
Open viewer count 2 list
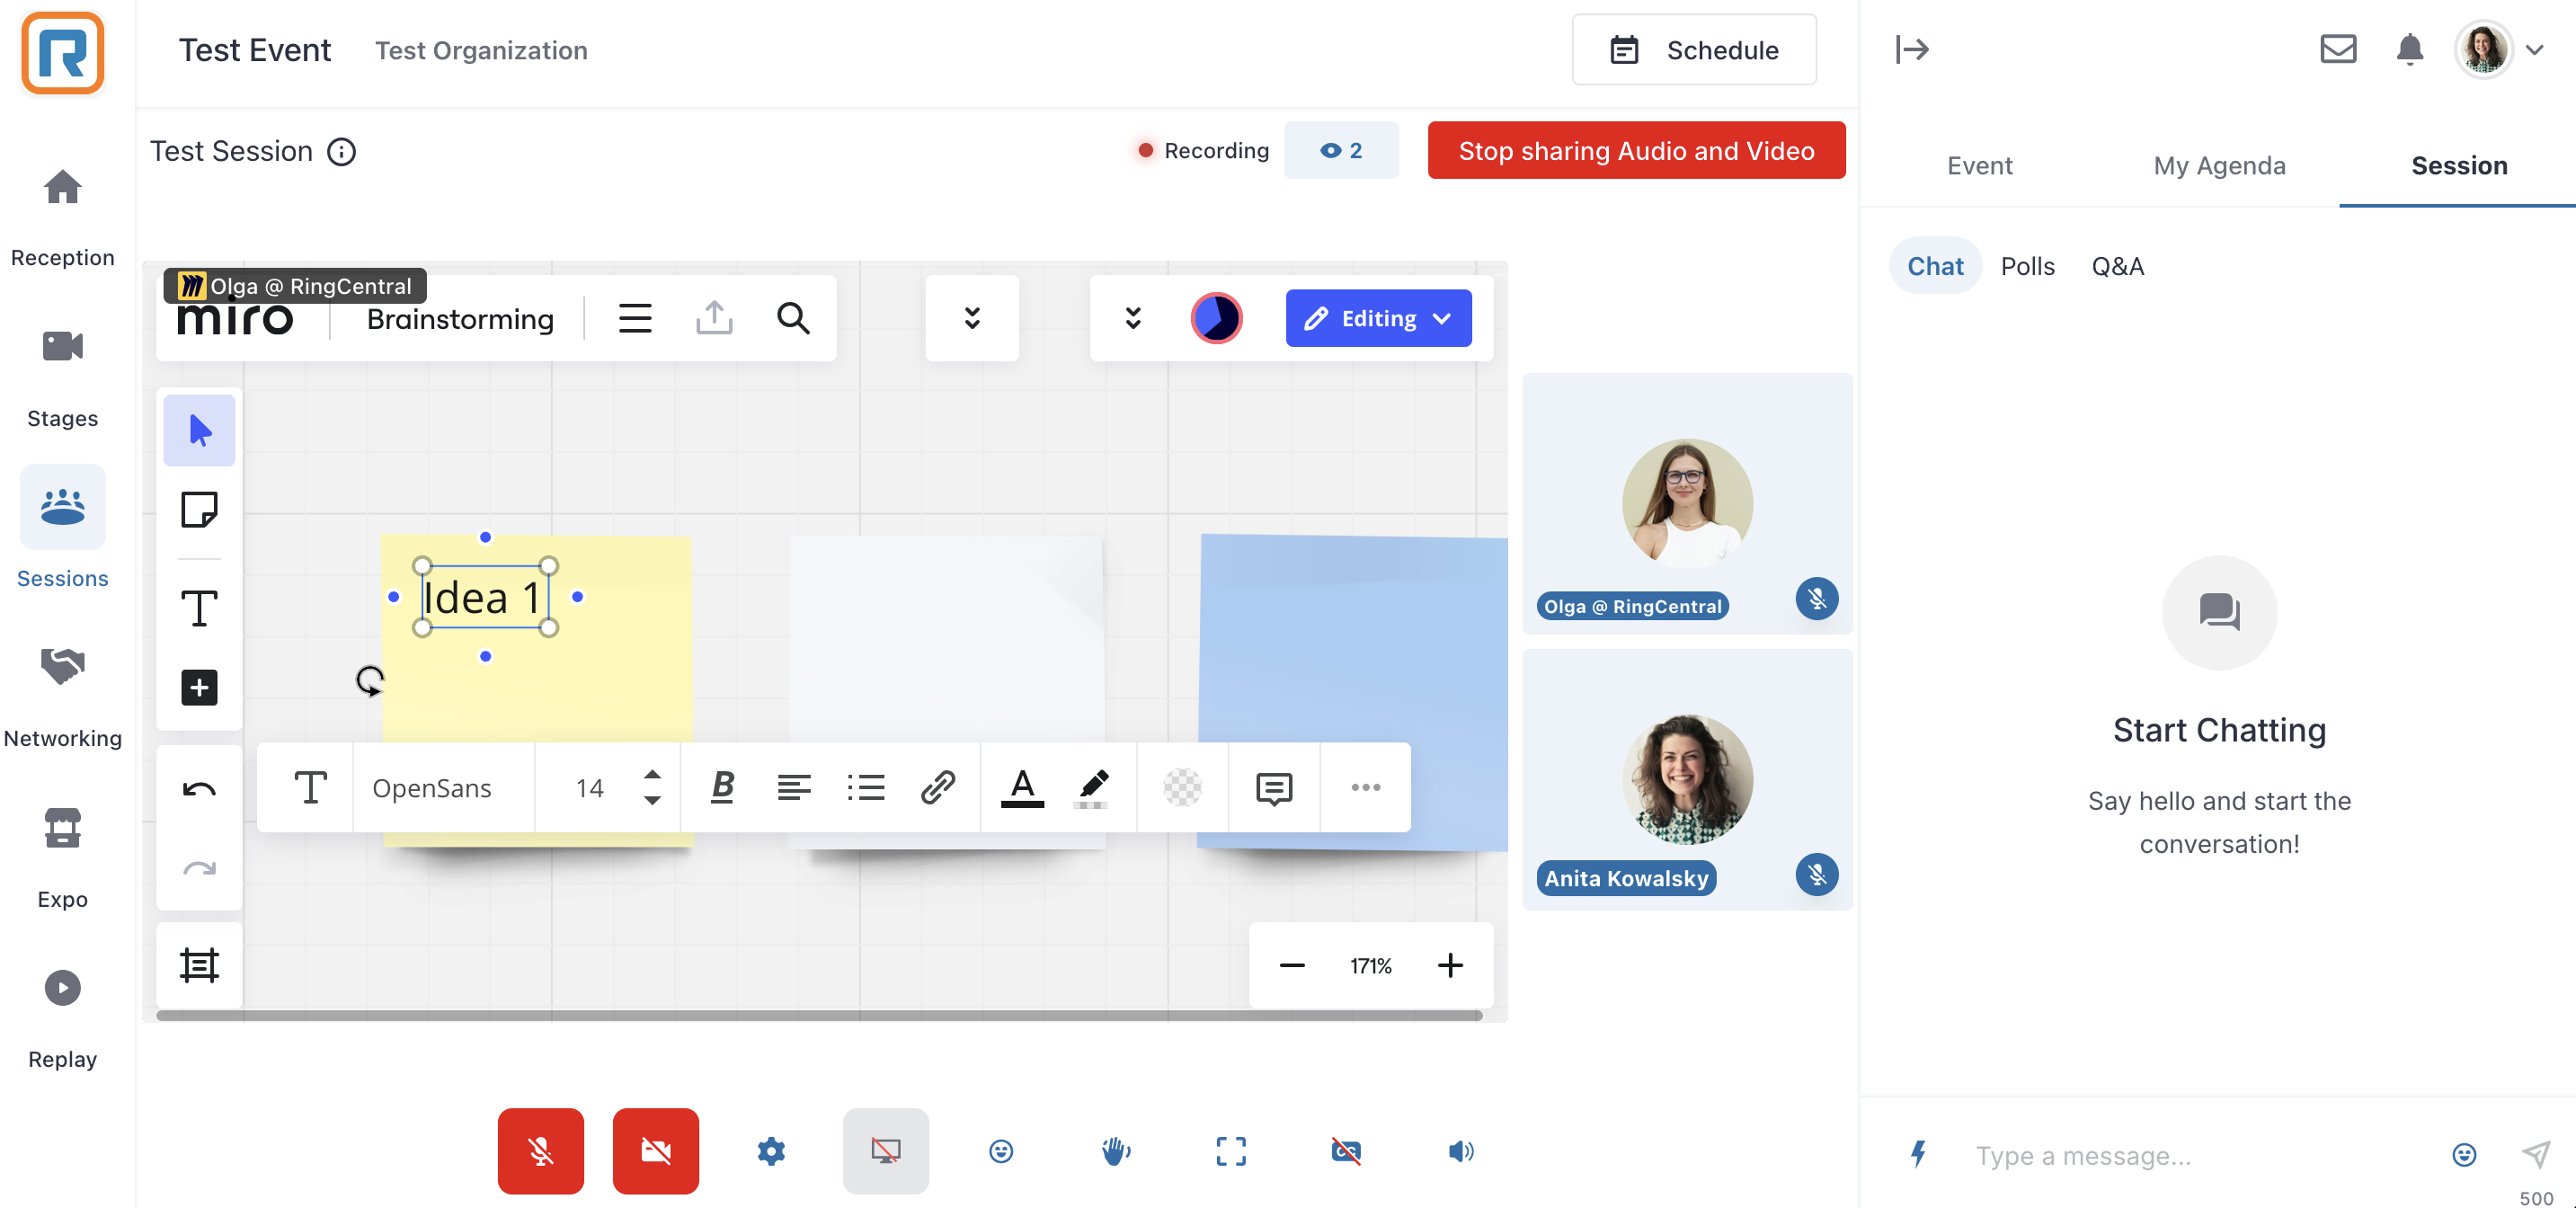1341,150
